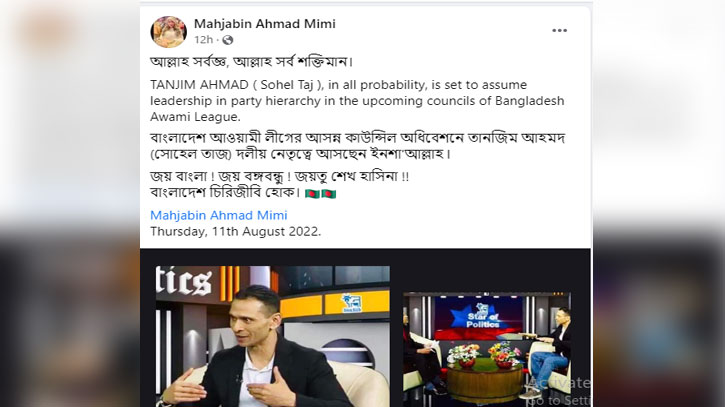This screenshot has width=725, height=407.
Task: Click the Star of Politics logo in photo
Action: click(483, 316)
